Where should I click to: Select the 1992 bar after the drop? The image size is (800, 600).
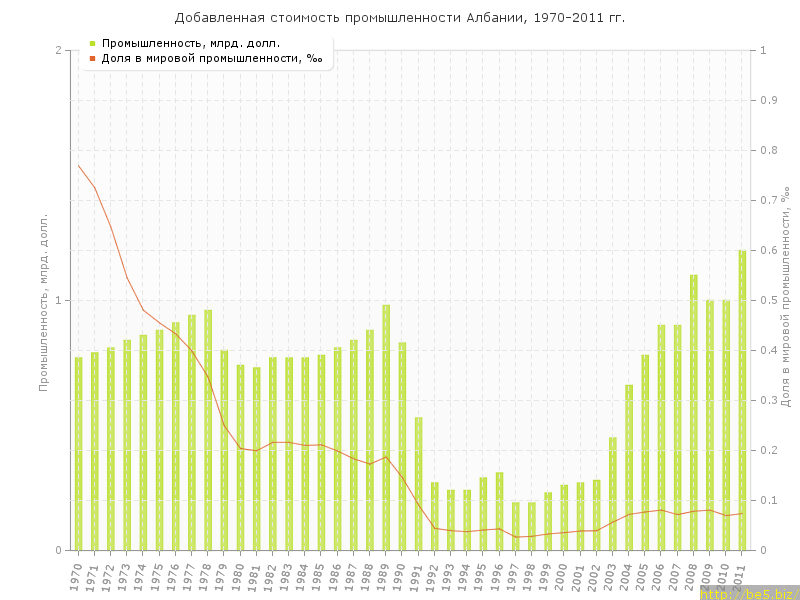tap(435, 516)
